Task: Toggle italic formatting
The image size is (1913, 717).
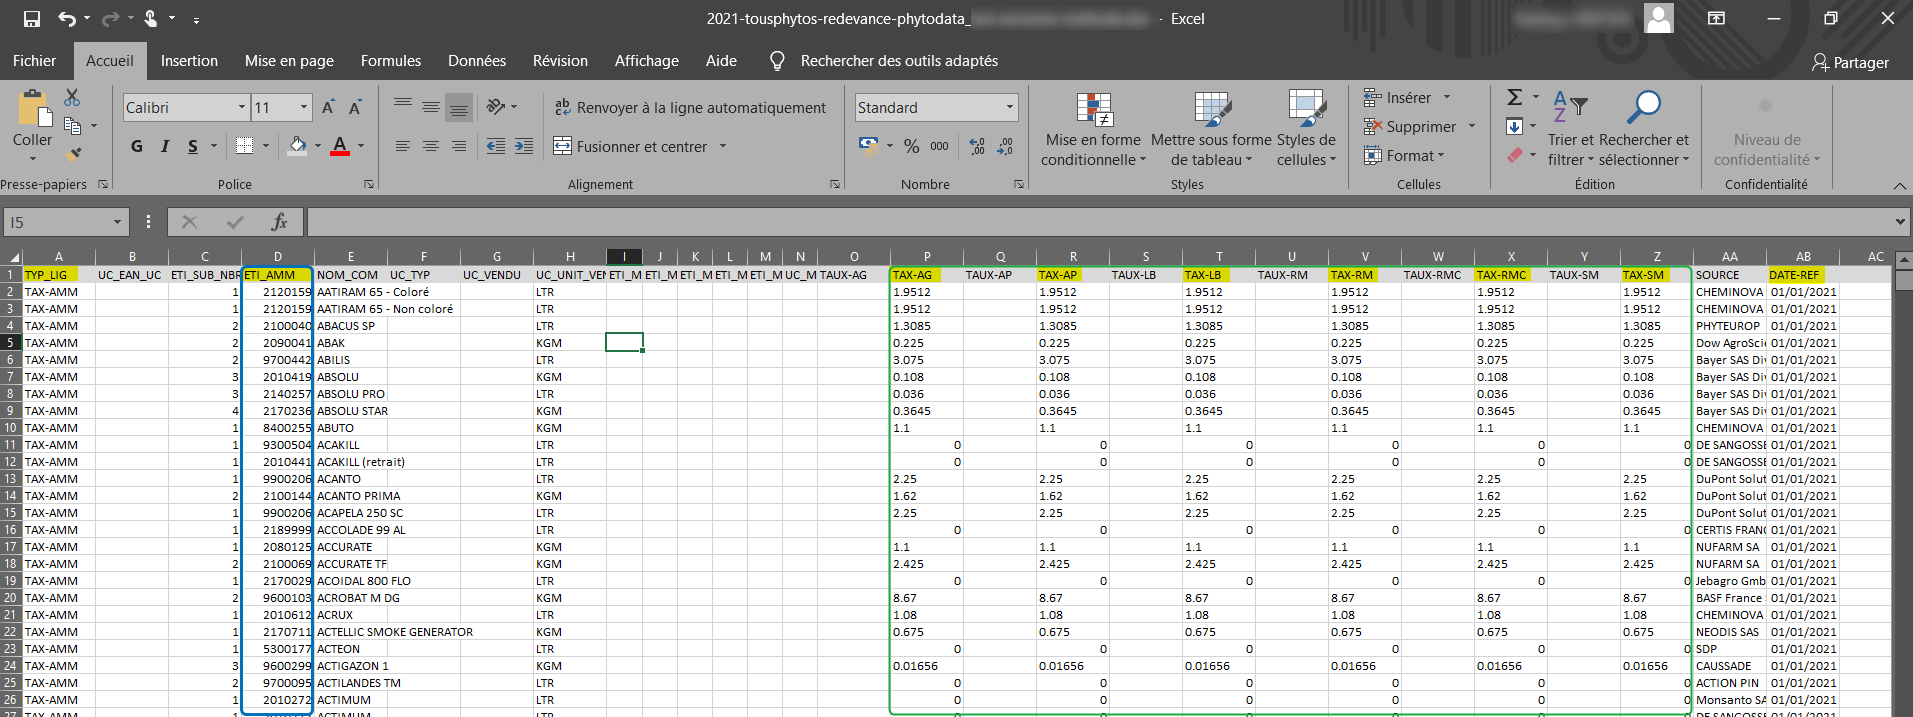Action: click(165, 146)
